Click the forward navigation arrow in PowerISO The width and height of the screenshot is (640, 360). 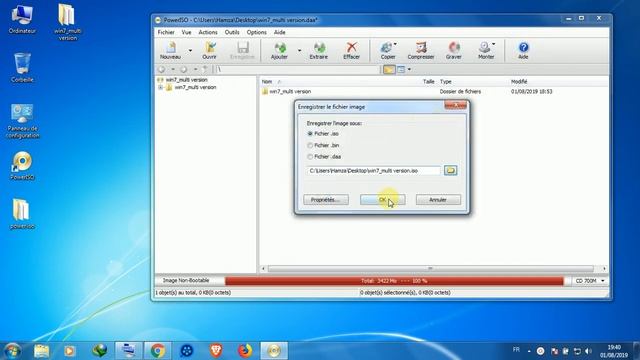click(x=184, y=69)
